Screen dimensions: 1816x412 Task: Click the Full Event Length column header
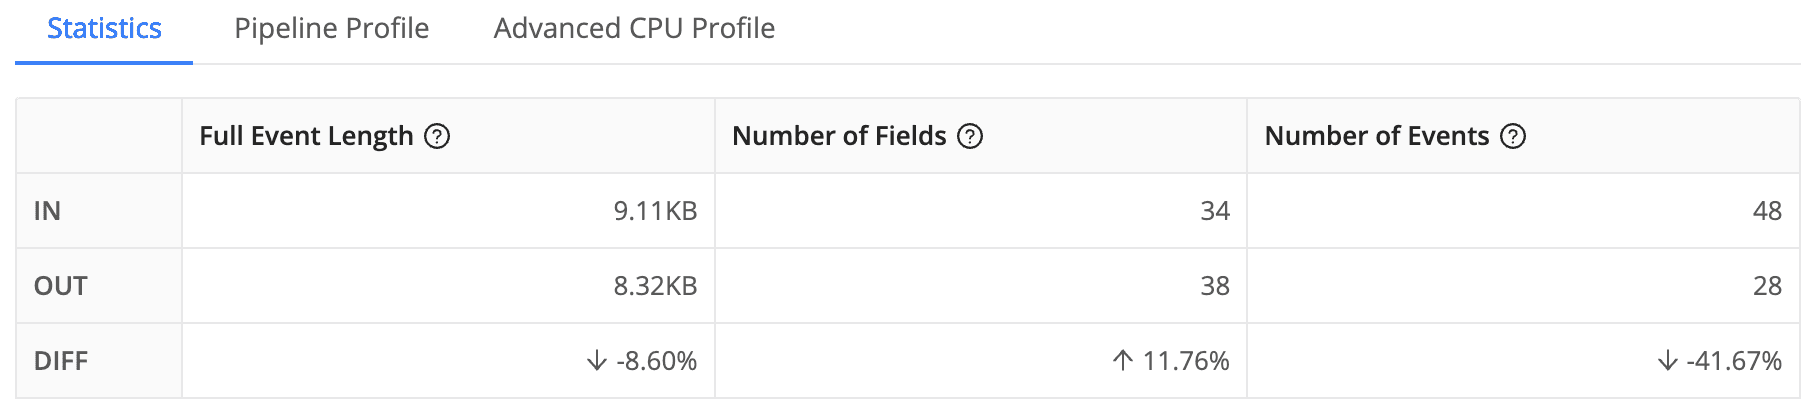306,136
